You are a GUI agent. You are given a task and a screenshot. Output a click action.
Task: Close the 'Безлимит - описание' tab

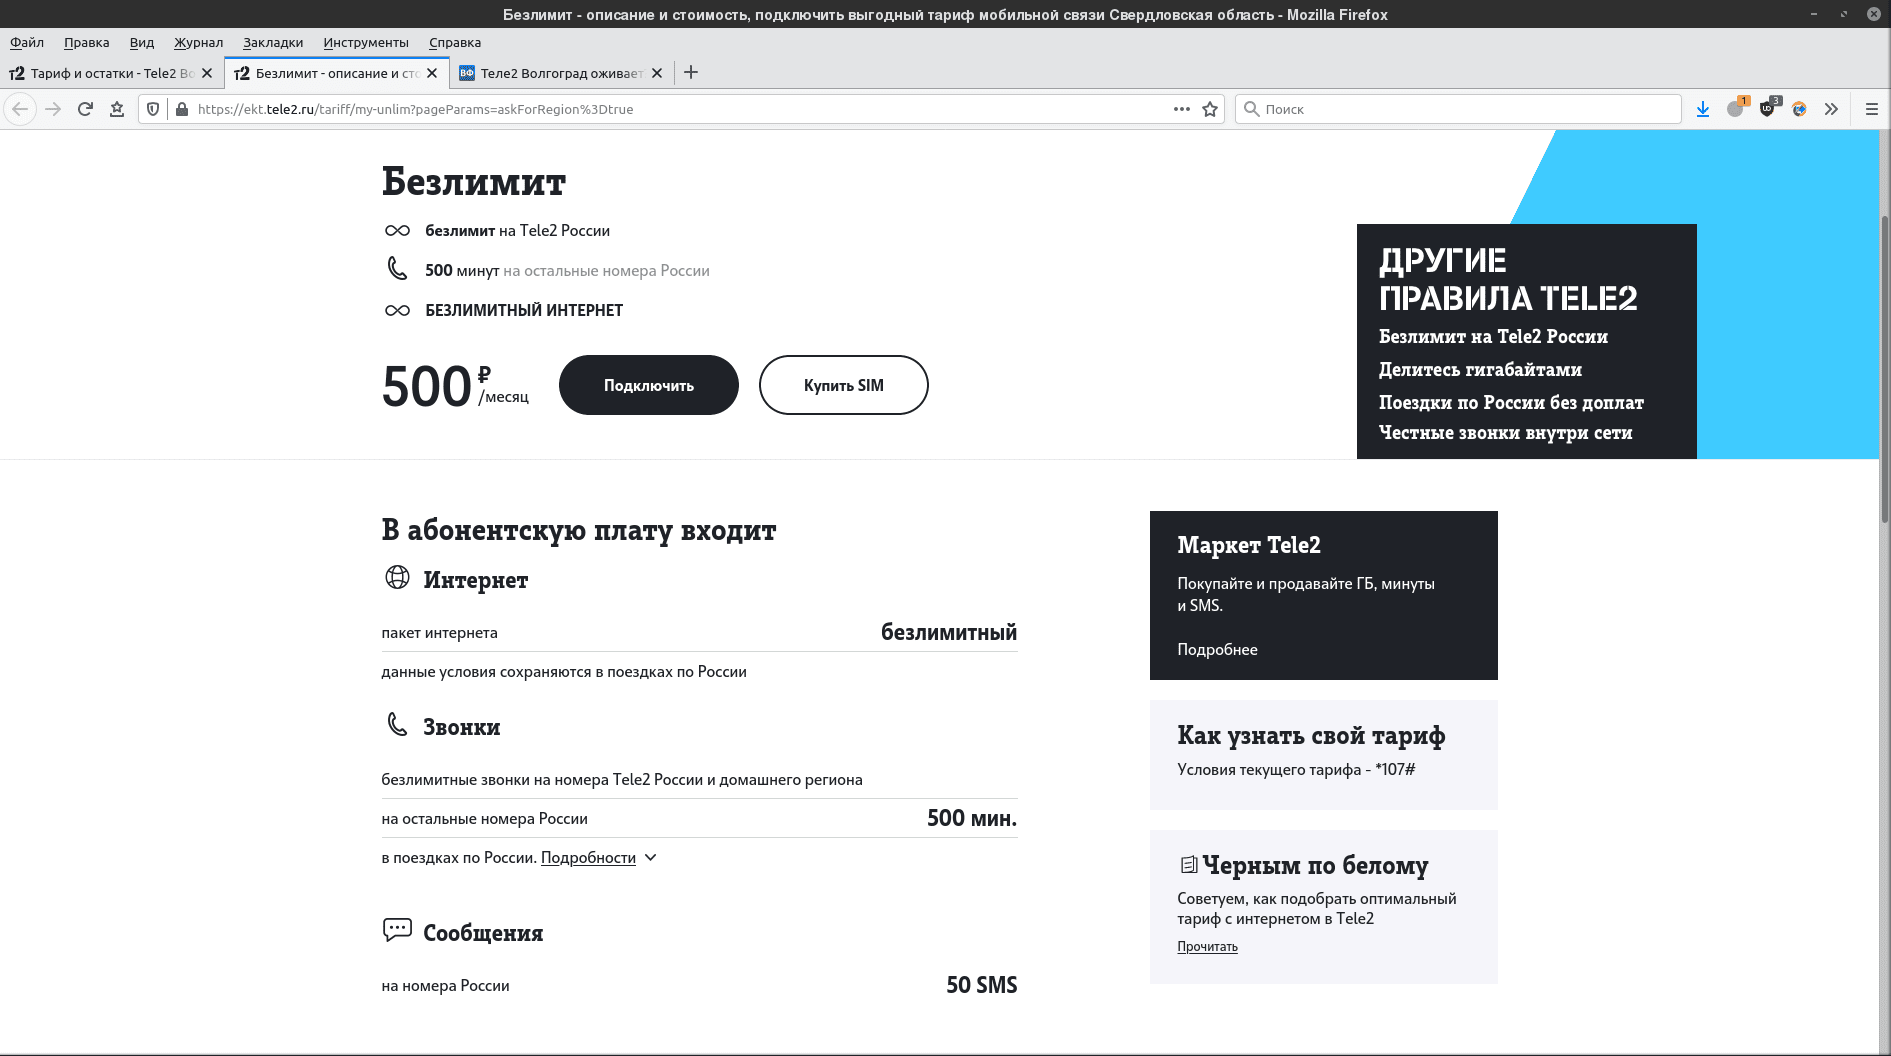point(432,73)
